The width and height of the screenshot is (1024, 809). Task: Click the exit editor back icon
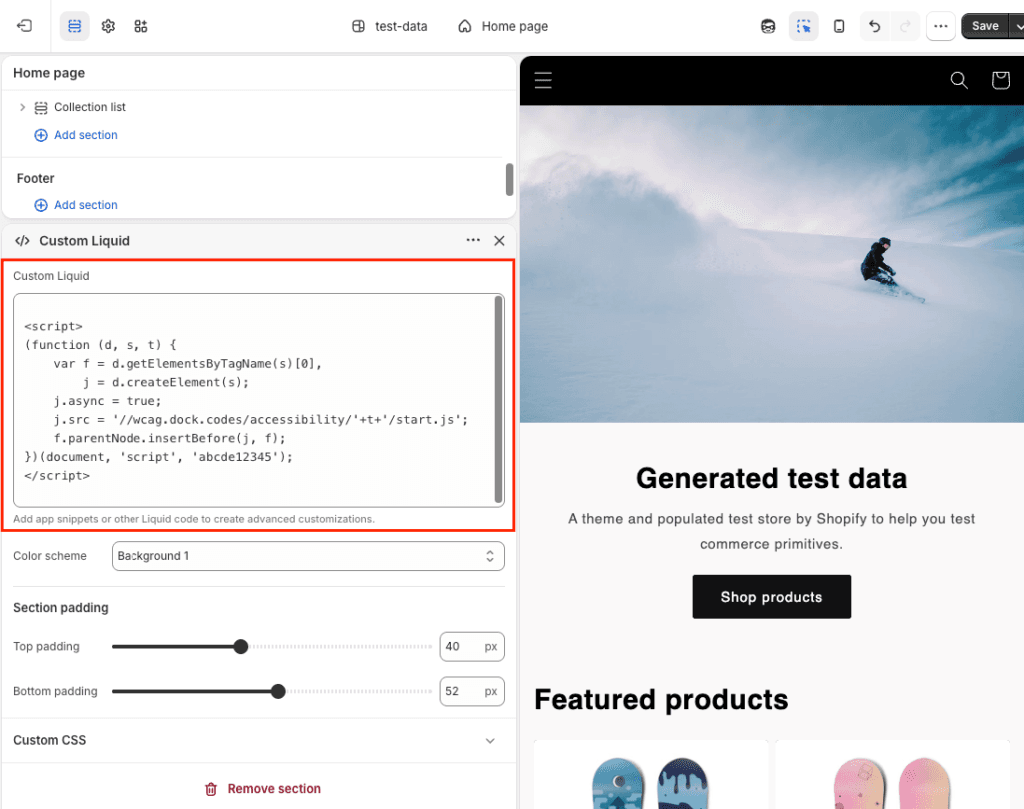click(24, 26)
